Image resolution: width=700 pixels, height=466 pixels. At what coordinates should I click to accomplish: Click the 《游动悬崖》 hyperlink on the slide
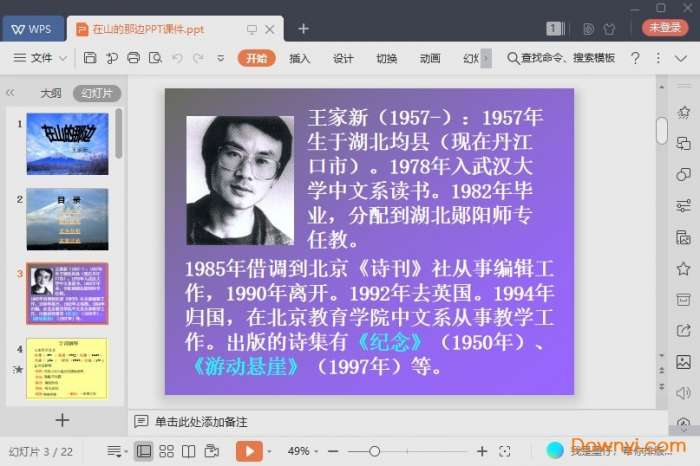click(x=246, y=366)
